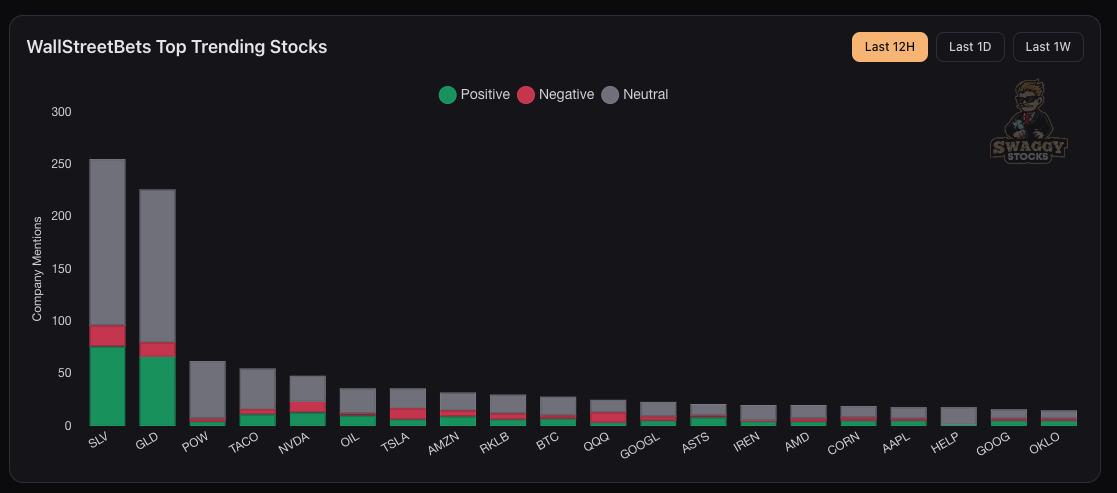
Task: Click the HELP gray bar
Action: pos(957,416)
